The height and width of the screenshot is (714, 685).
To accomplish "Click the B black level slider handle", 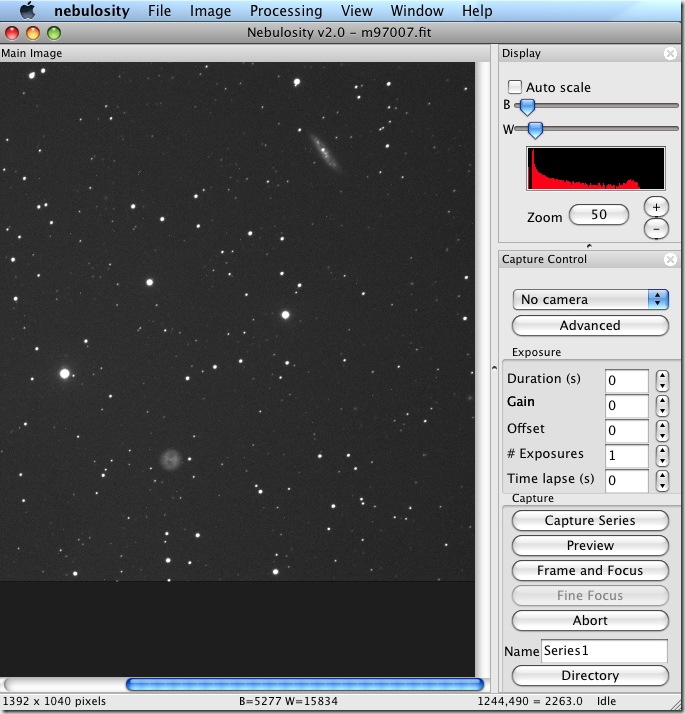I will click(x=527, y=107).
